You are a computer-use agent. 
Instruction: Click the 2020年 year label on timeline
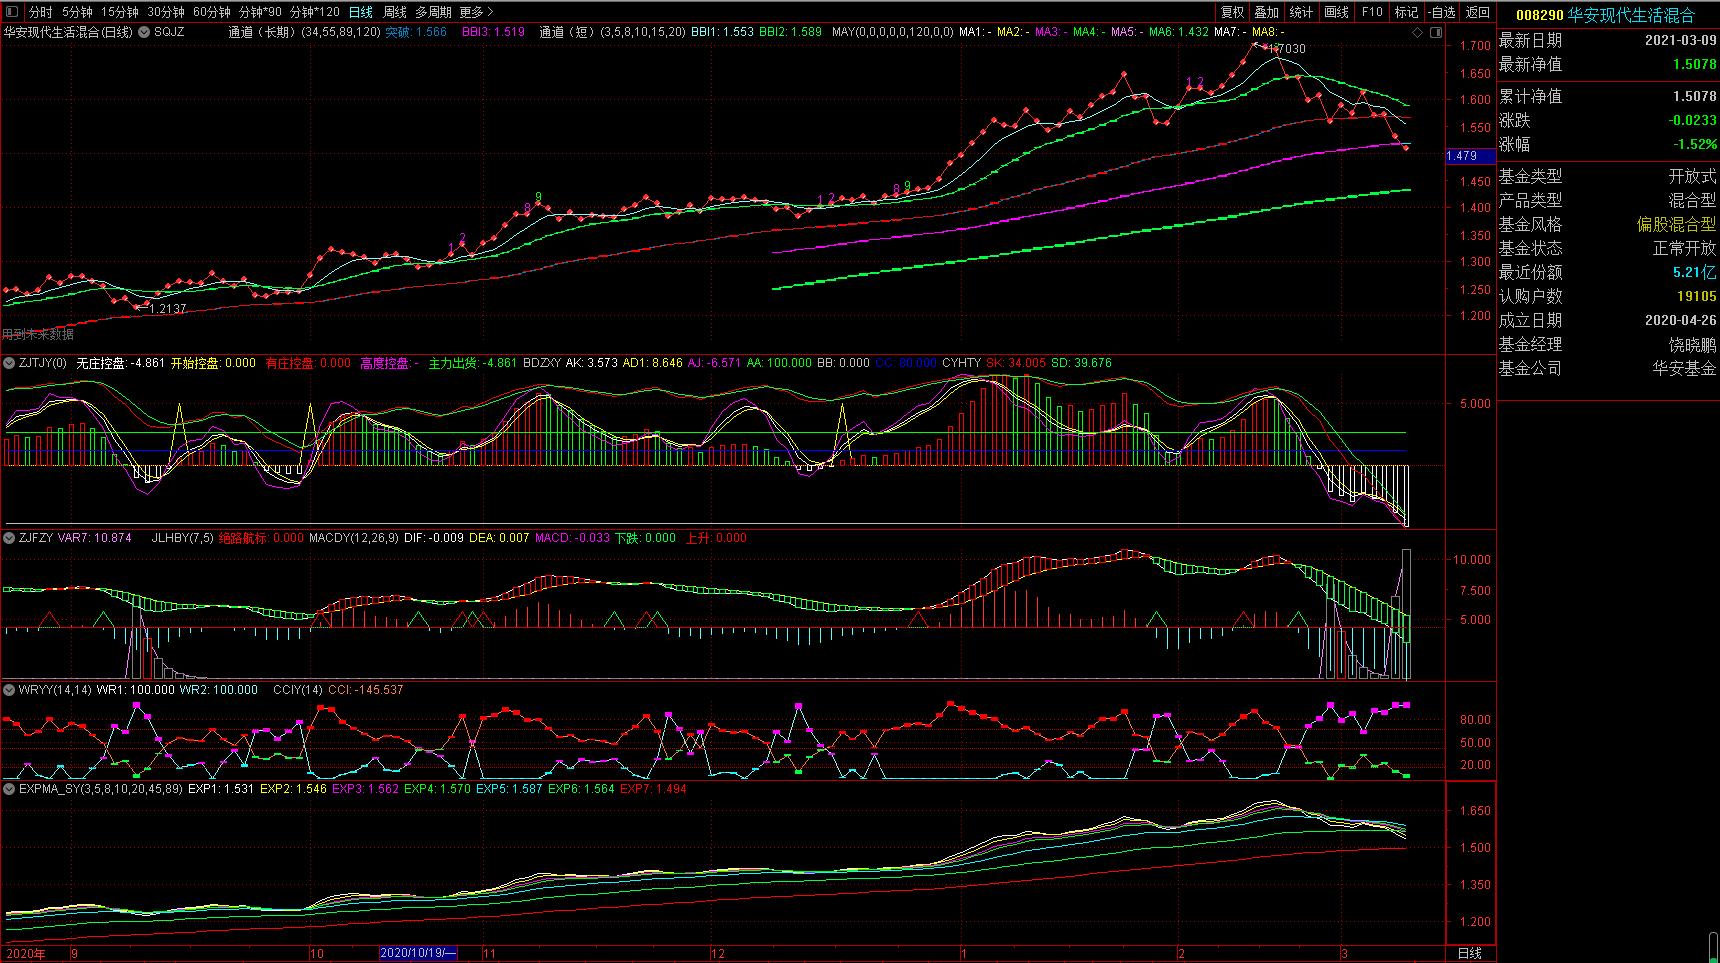[26, 953]
